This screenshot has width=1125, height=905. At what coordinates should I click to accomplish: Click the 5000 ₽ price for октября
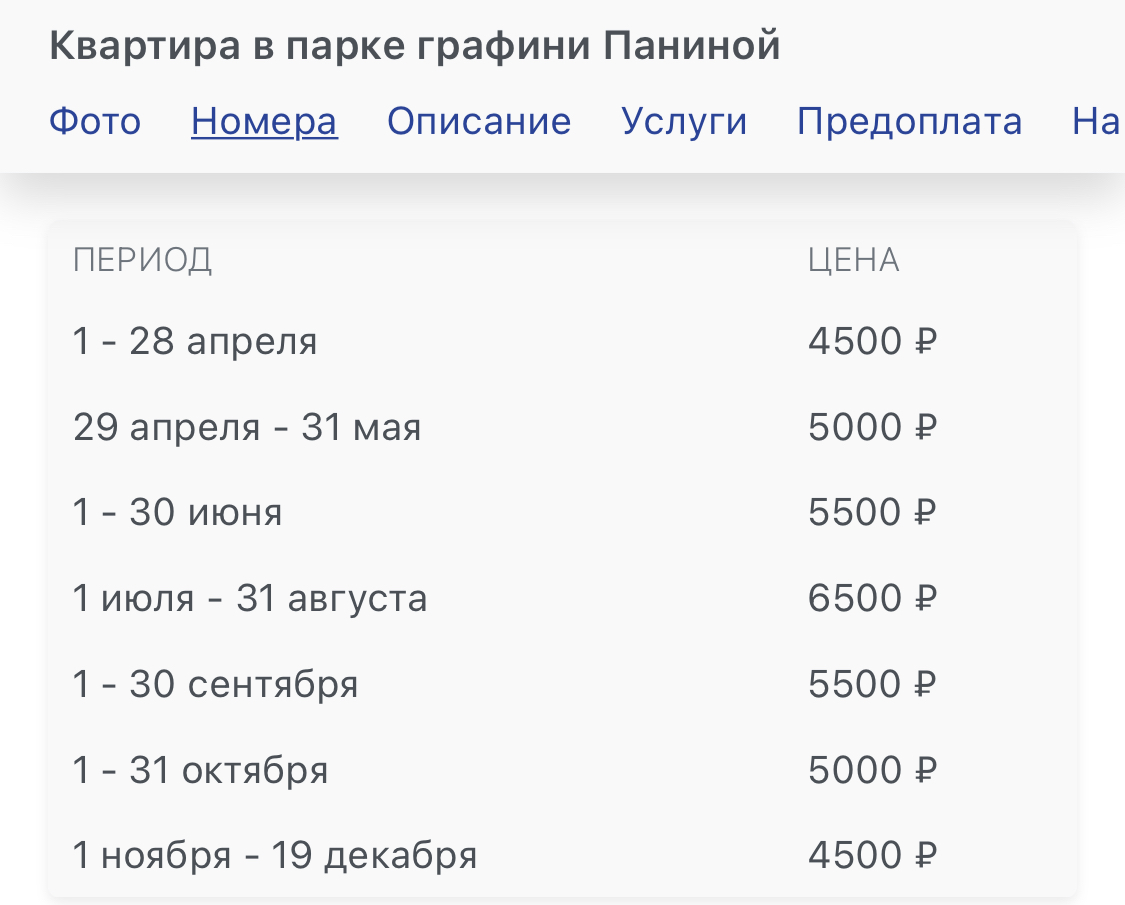pos(872,771)
